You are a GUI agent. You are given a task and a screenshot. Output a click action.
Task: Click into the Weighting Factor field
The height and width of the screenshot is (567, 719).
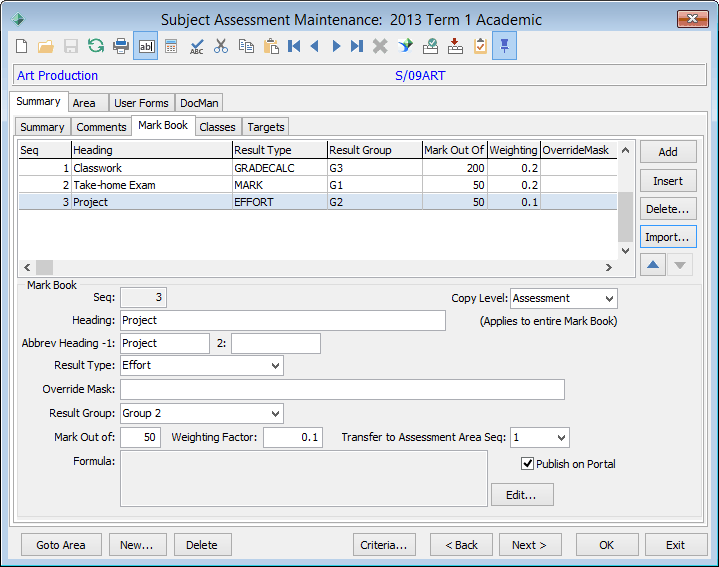click(x=293, y=438)
